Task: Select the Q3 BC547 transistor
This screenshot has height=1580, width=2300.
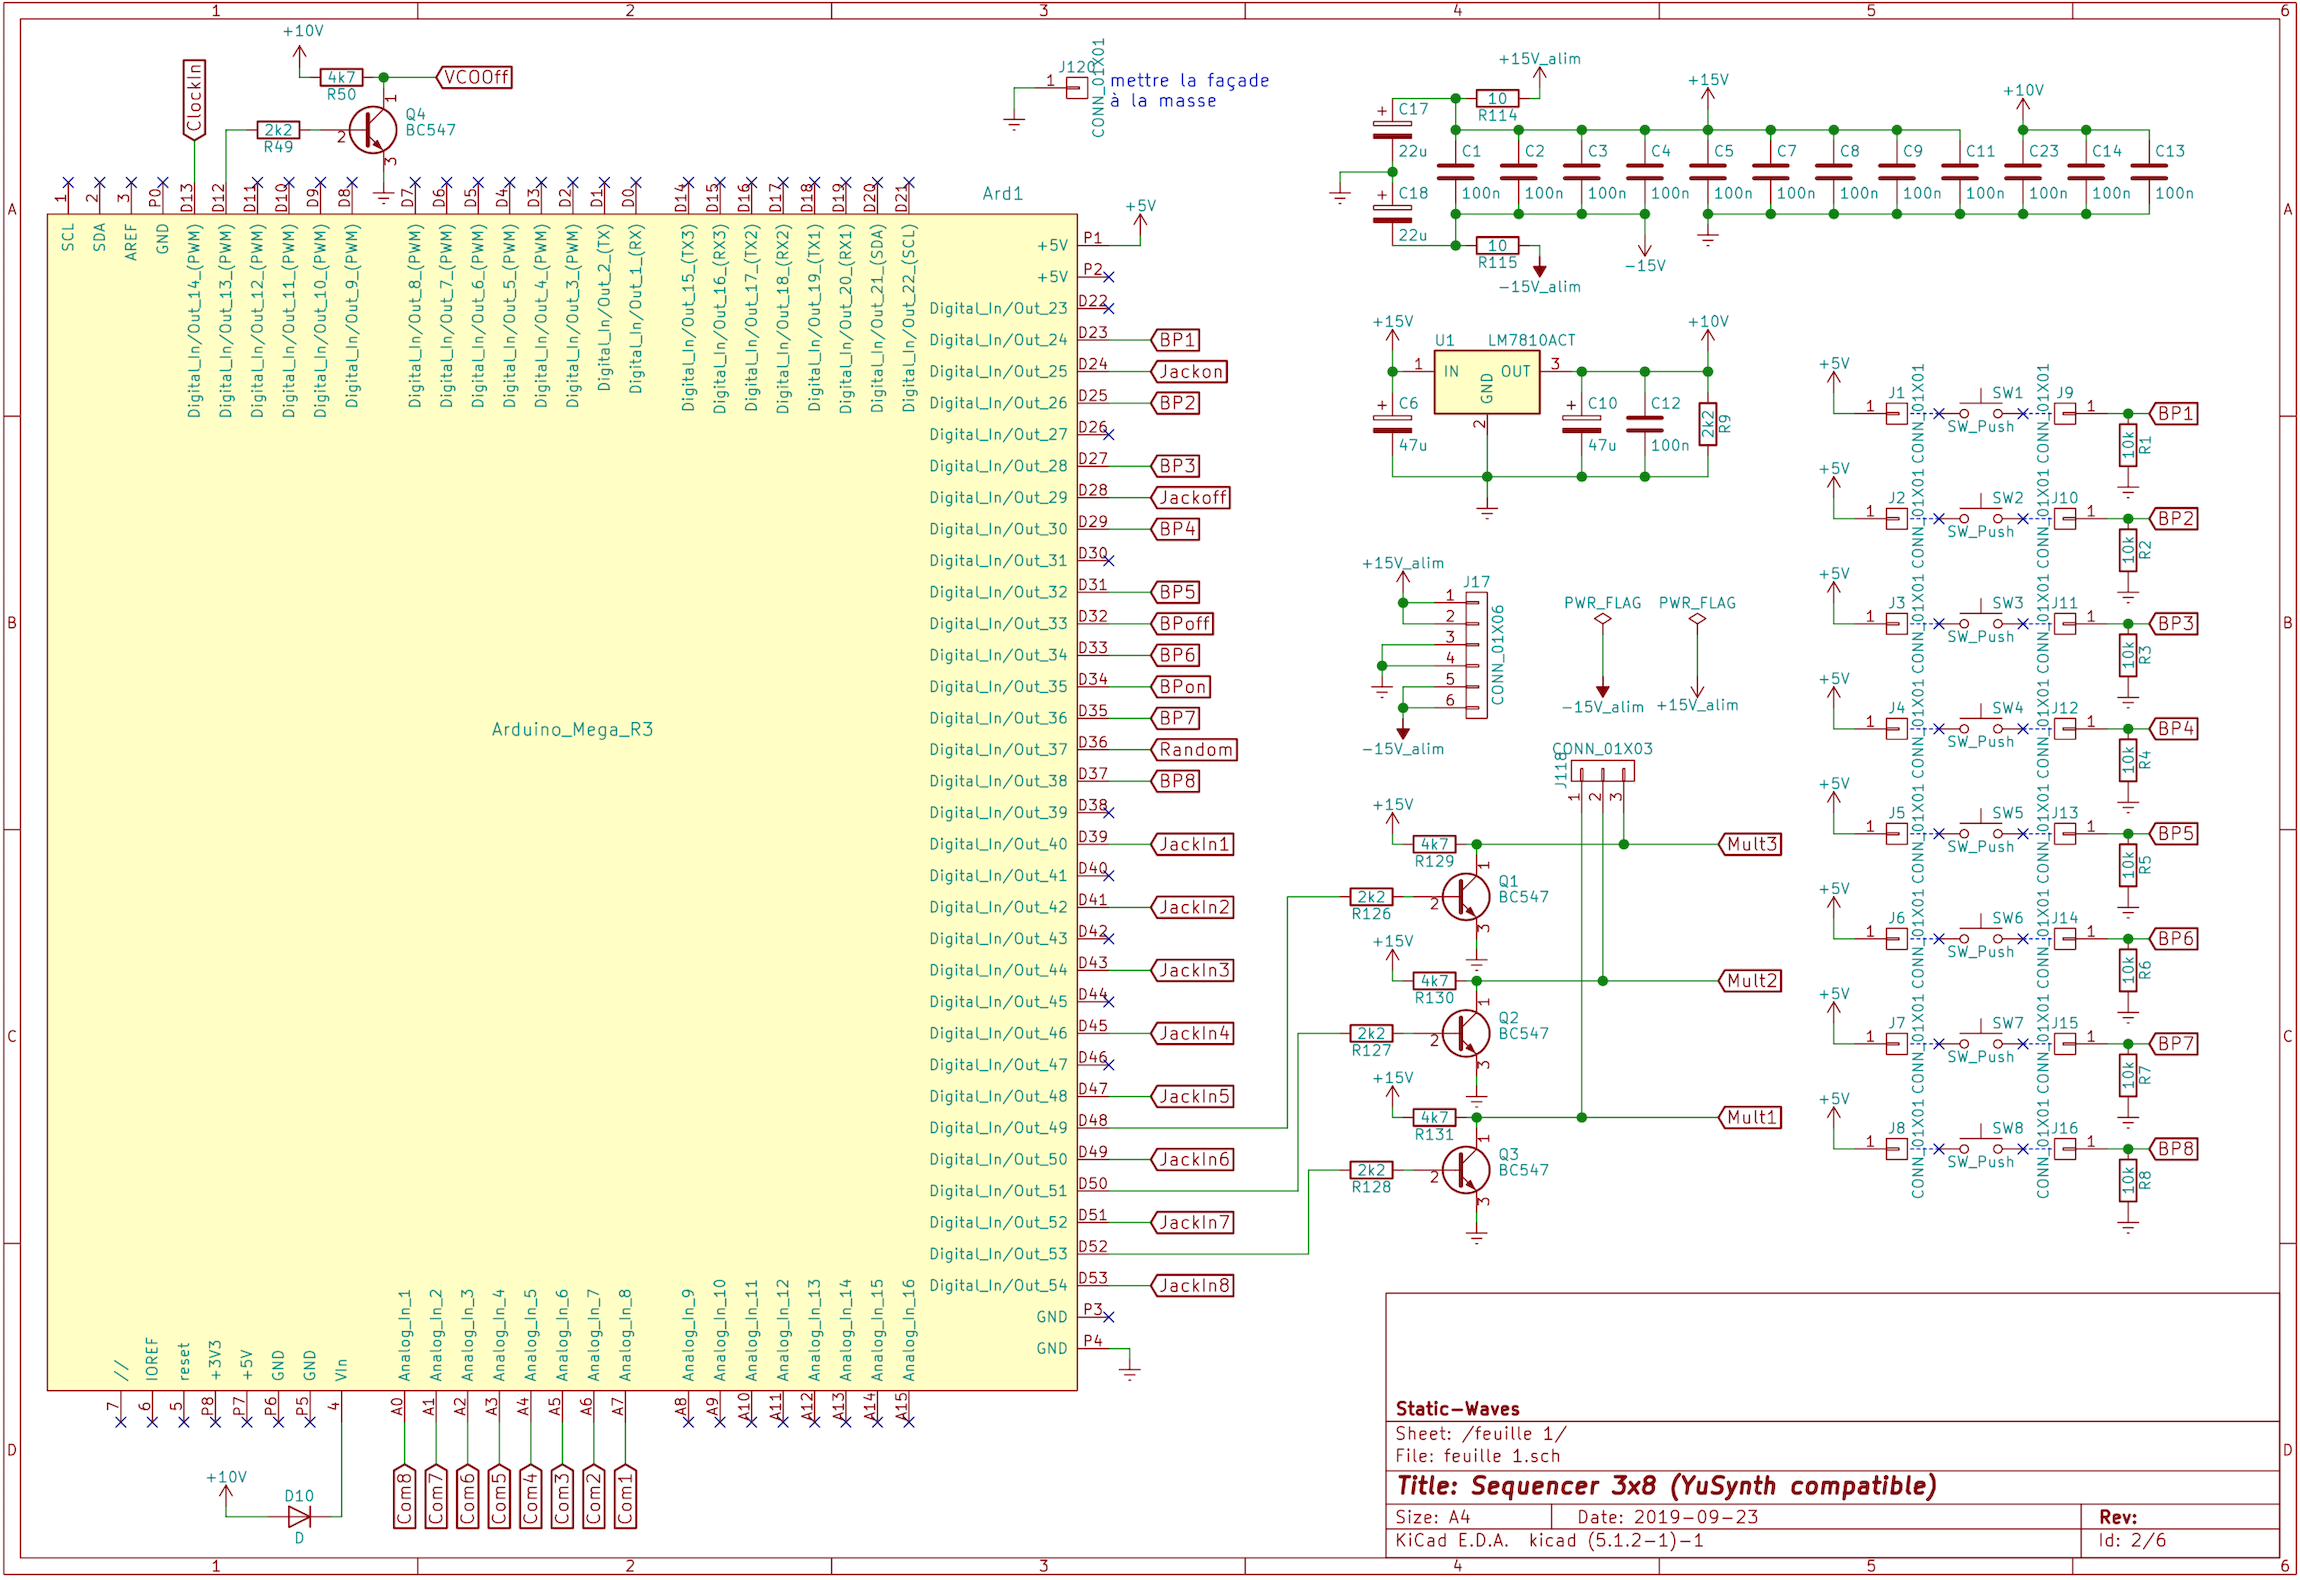Action: pyautogui.click(x=1466, y=1170)
